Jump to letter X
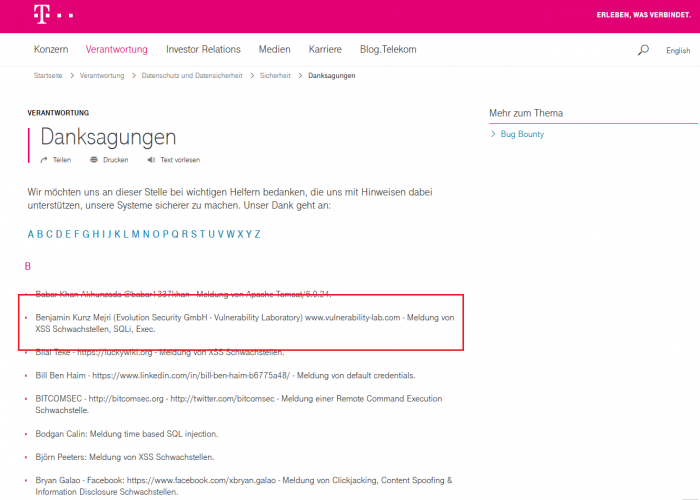The width and height of the screenshot is (700, 500). click(x=240, y=234)
